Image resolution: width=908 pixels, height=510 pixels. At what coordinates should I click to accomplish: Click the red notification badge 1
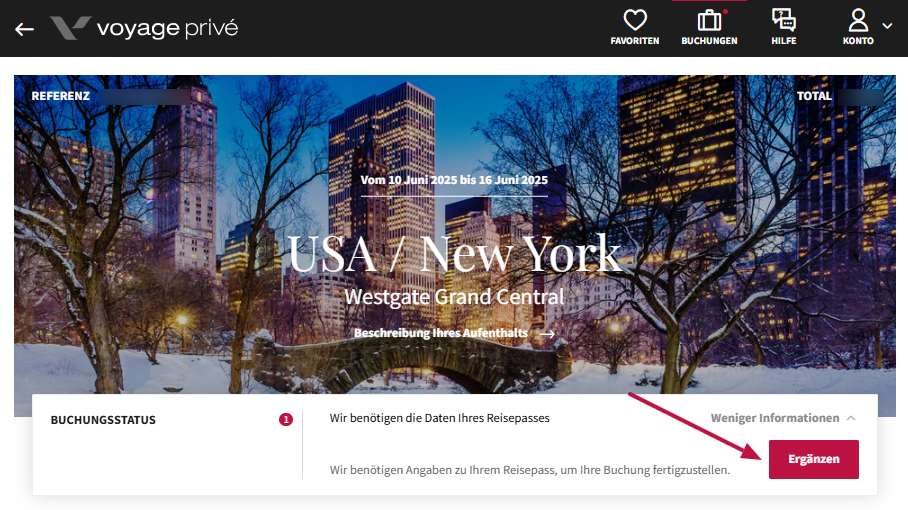click(285, 420)
